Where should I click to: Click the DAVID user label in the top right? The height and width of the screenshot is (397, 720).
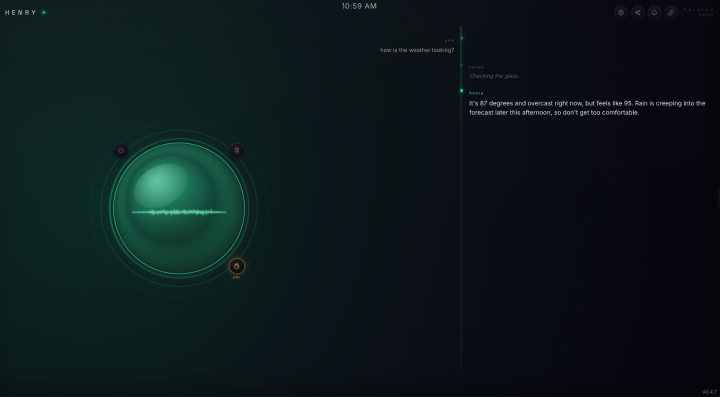706,15
